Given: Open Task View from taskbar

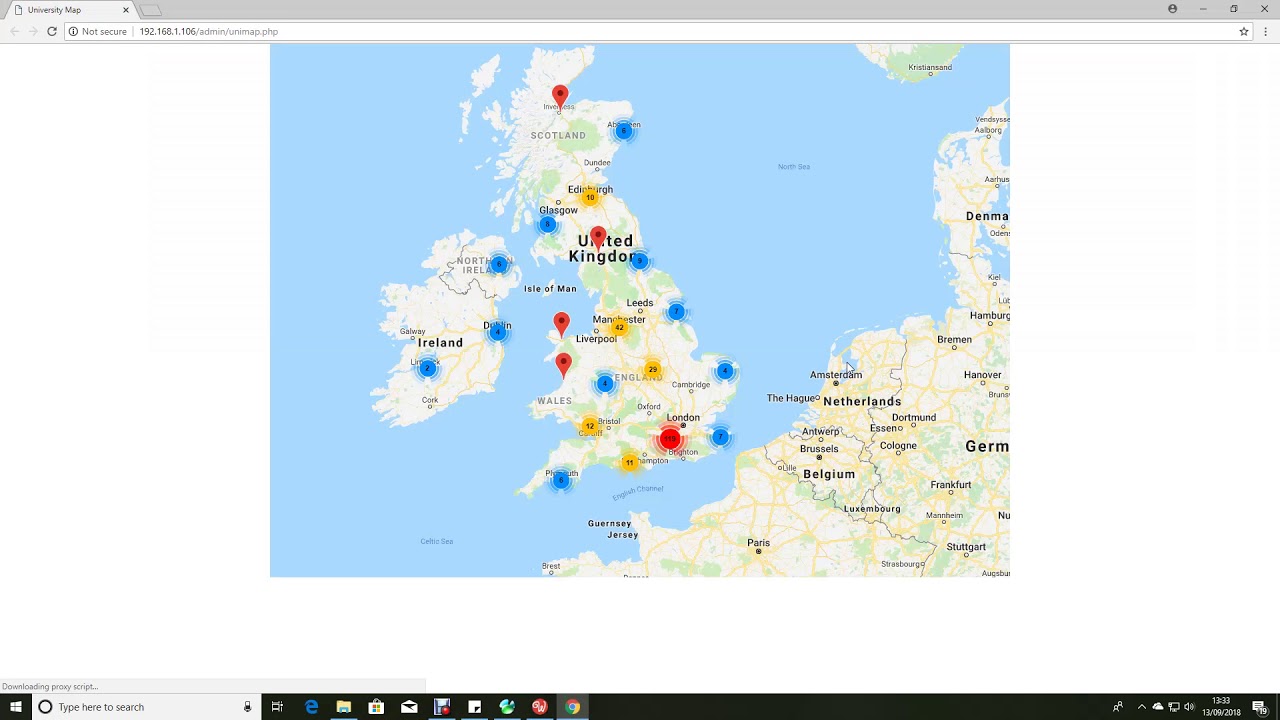Looking at the screenshot, I should click(278, 707).
